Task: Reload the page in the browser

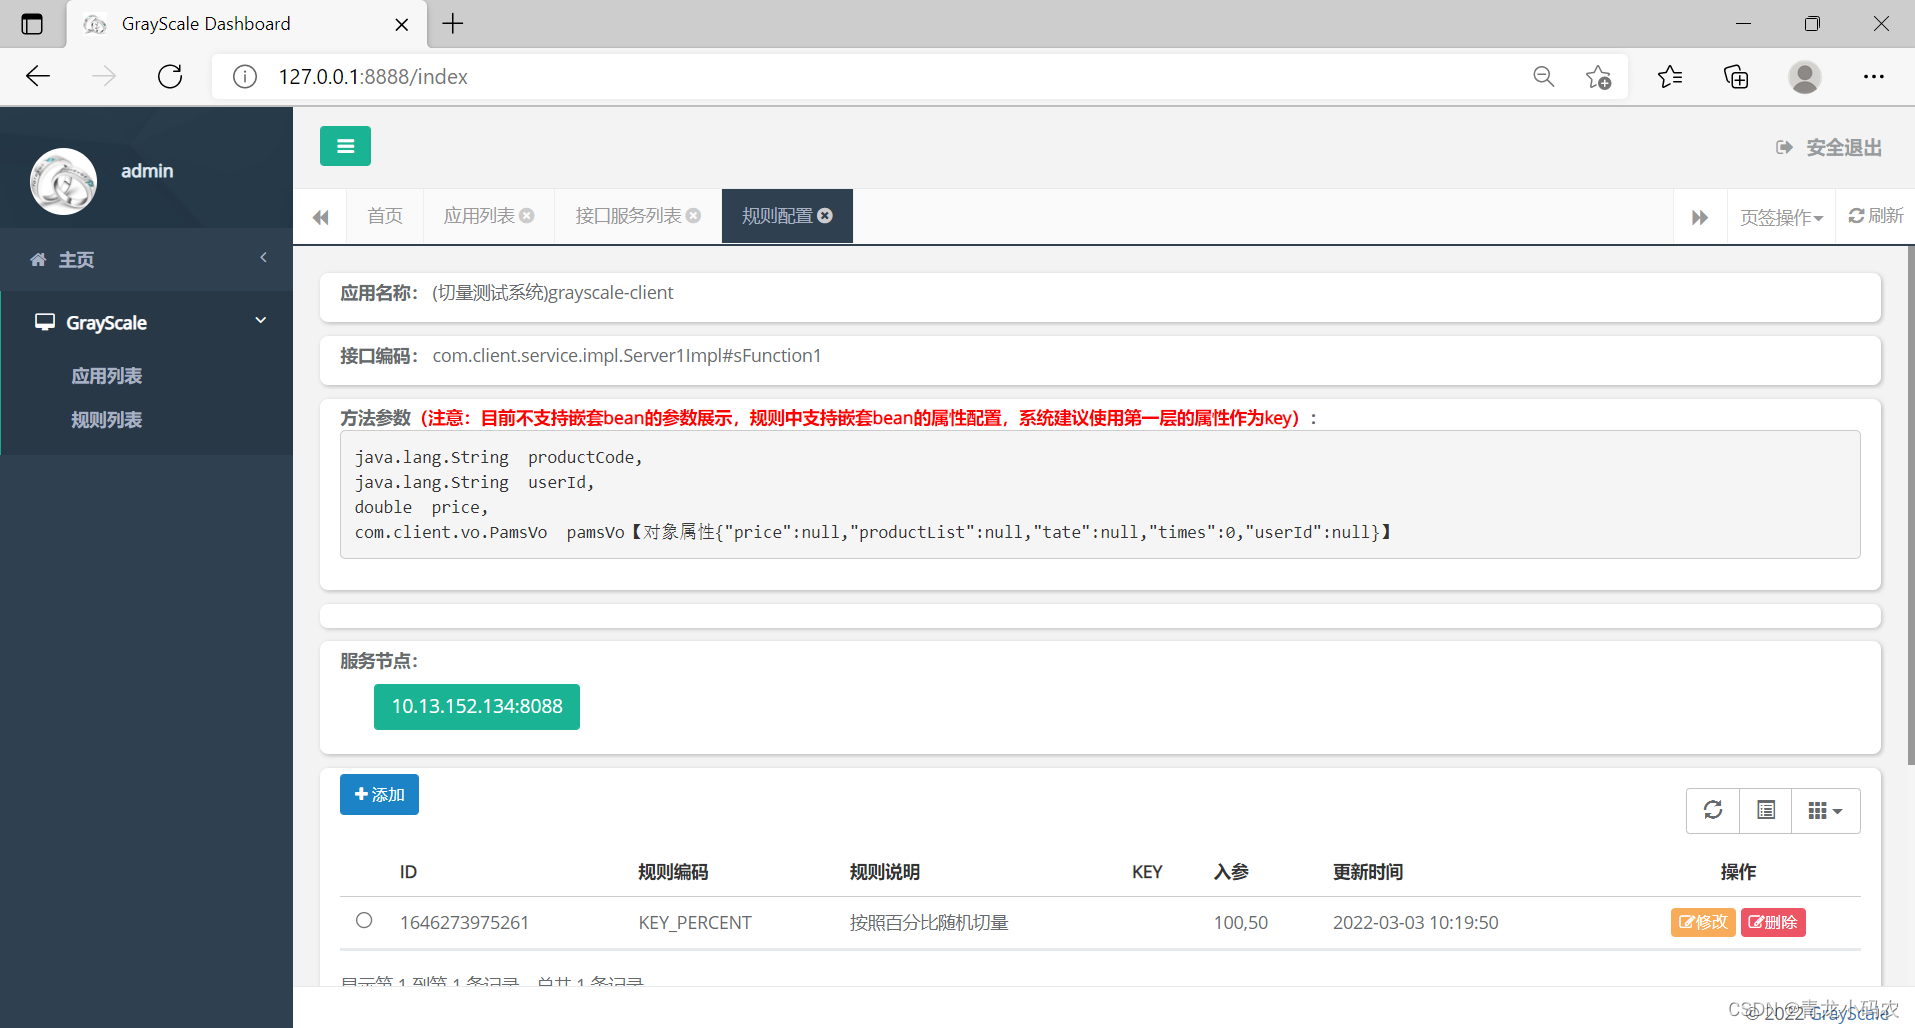Action: (170, 77)
